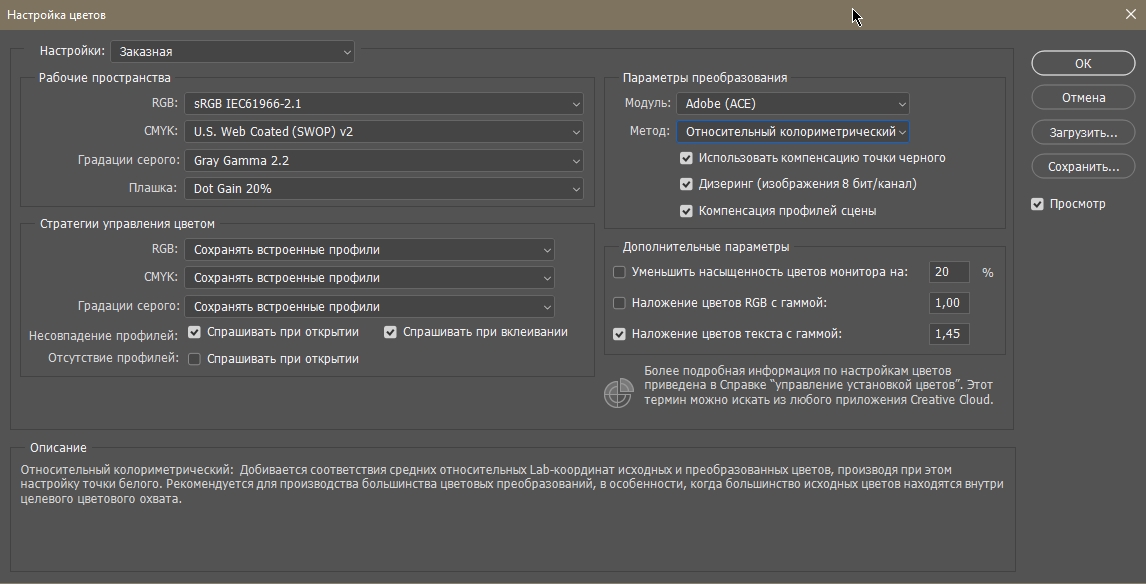Open the Gray Gamma 2.2 dropdown
Screen dimensions: 1146x584
[x=383, y=161]
